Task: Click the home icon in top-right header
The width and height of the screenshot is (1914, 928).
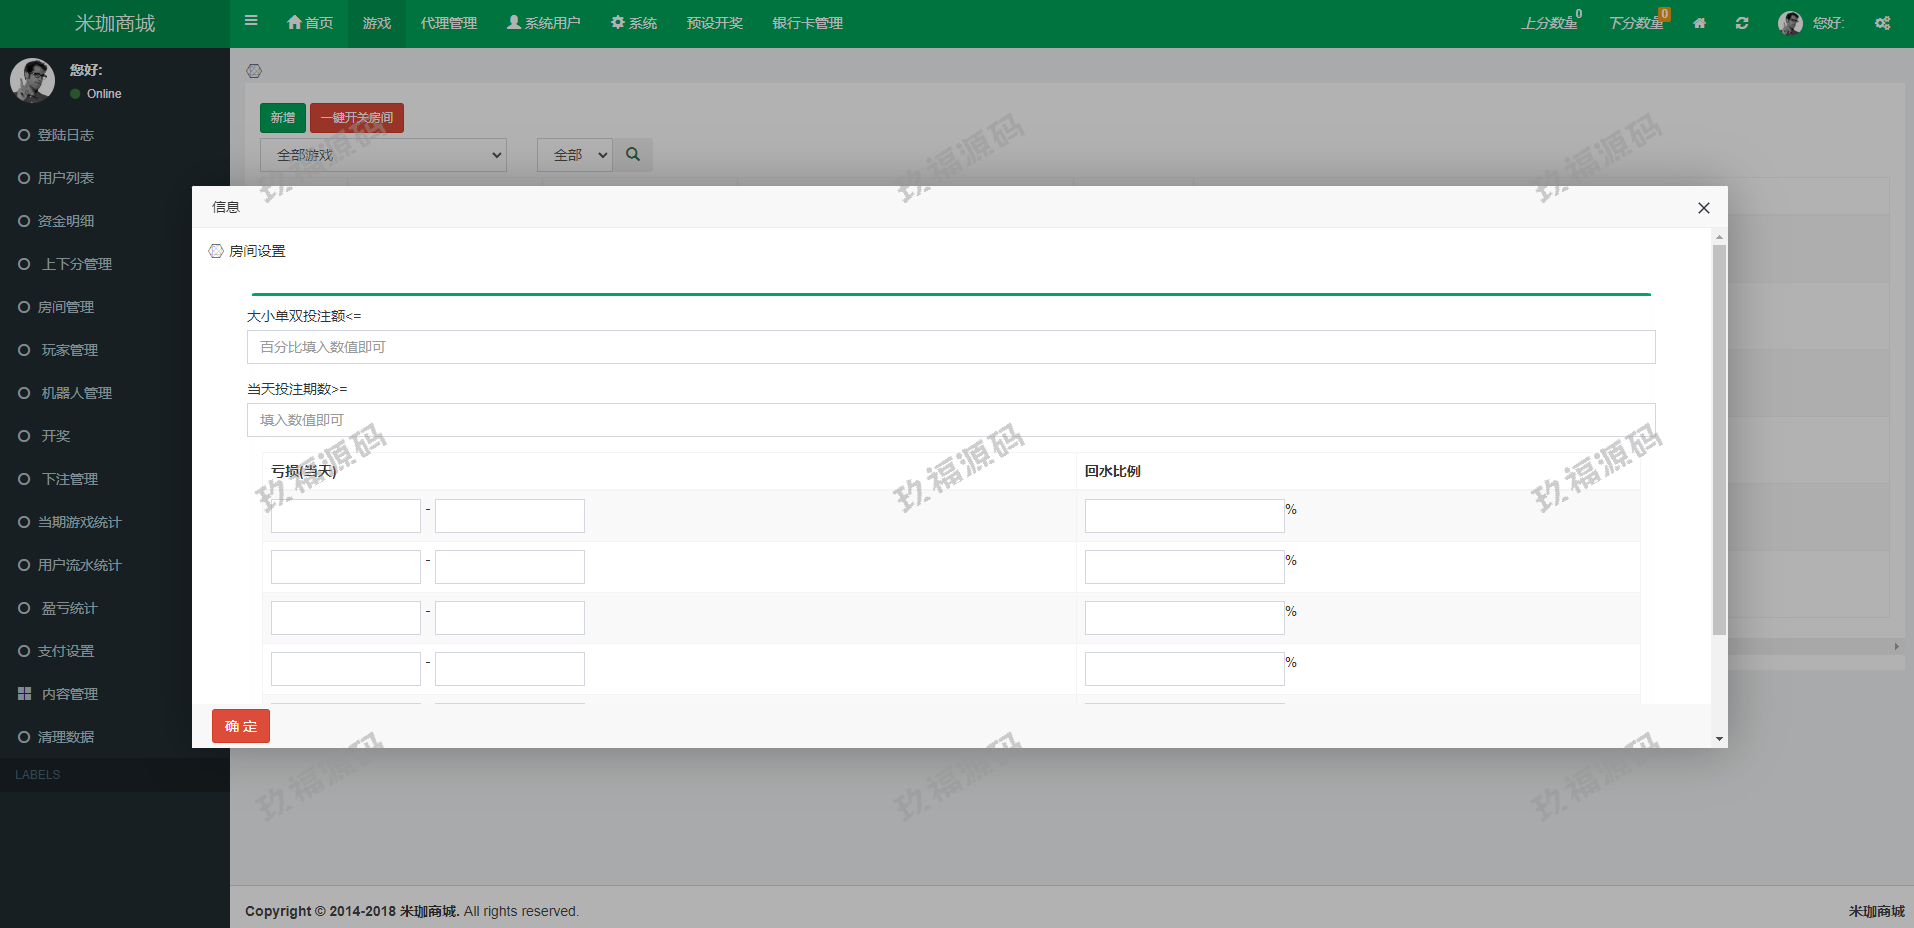Action: 1699,23
